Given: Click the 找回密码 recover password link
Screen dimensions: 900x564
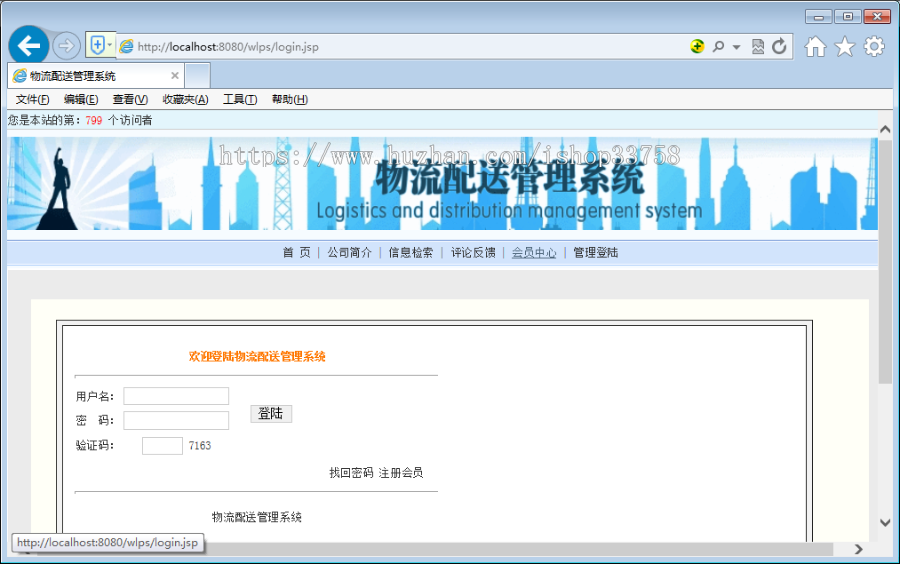Looking at the screenshot, I should coord(351,473).
